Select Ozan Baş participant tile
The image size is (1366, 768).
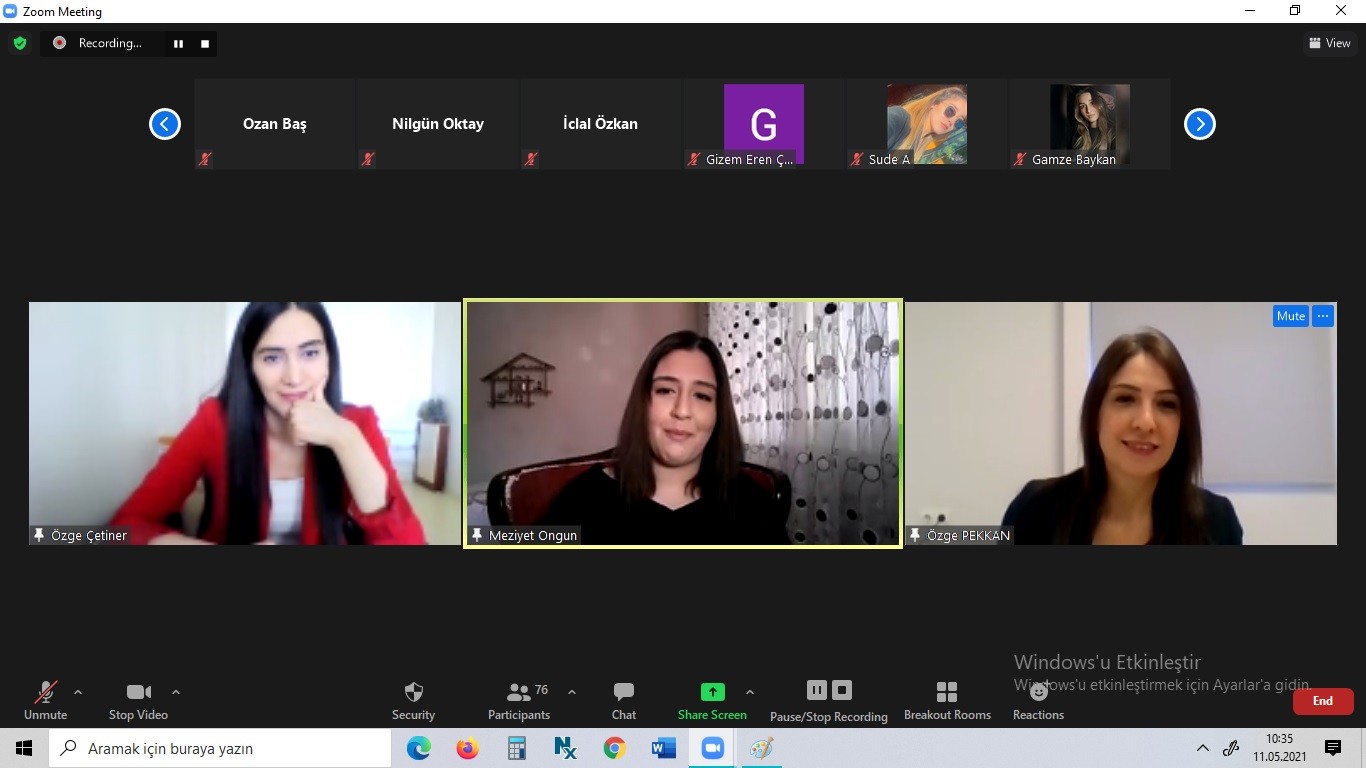[275, 124]
